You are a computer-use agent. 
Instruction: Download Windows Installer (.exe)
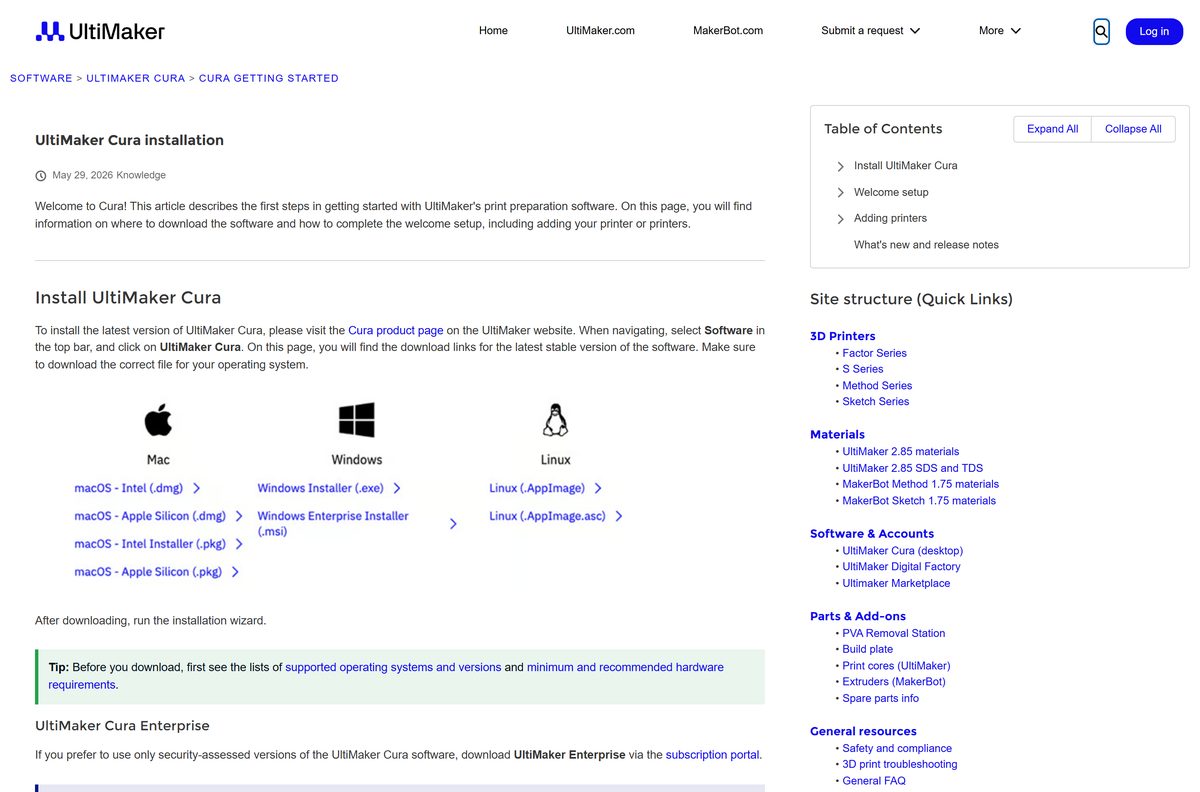(320, 488)
